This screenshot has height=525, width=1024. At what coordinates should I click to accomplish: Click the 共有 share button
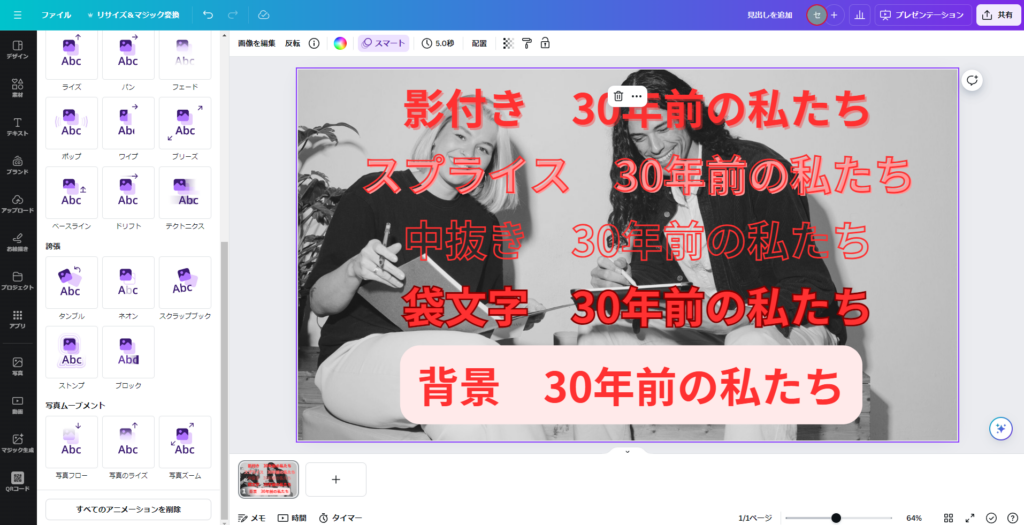pyautogui.click(x=997, y=14)
